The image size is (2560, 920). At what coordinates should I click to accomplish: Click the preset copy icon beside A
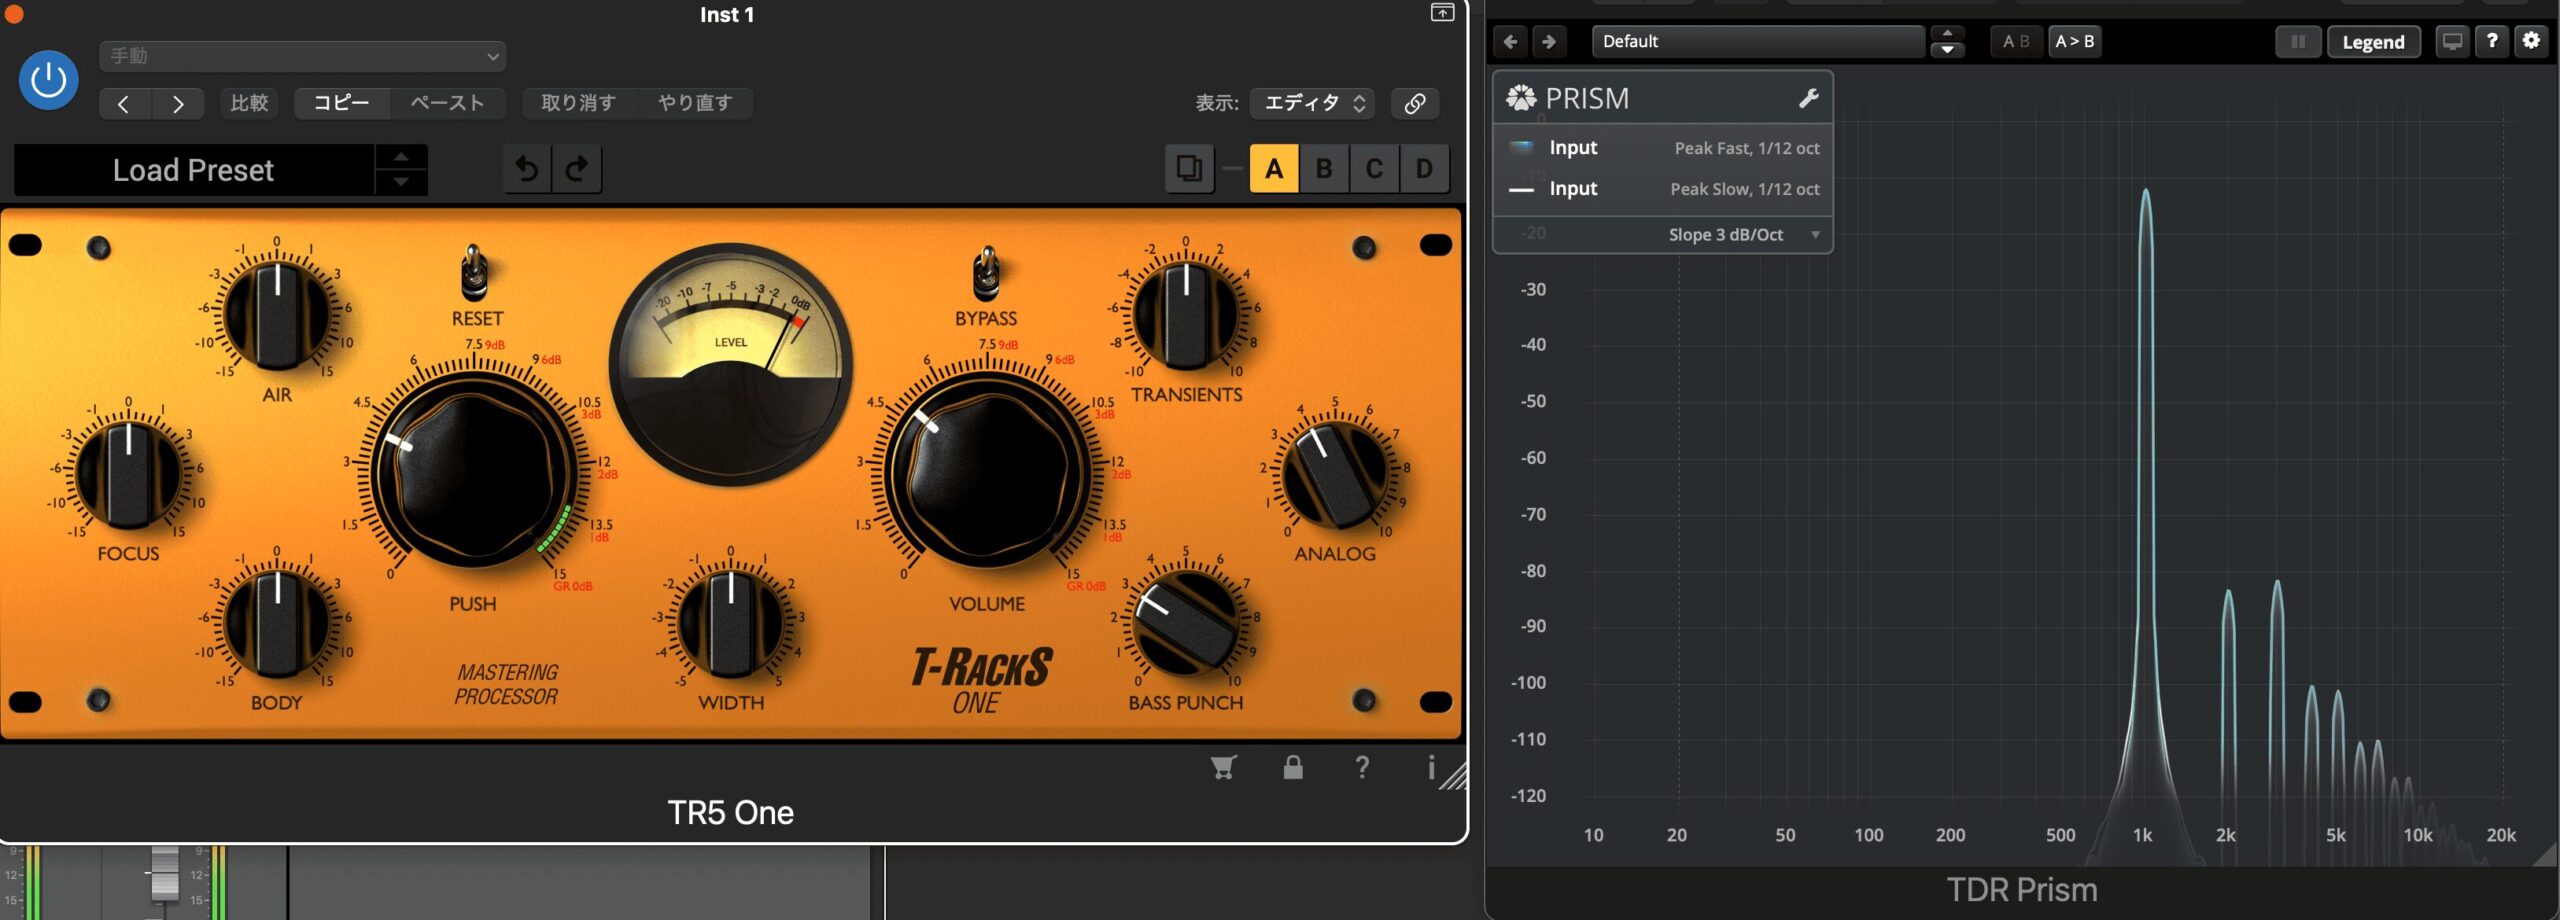1189,168
